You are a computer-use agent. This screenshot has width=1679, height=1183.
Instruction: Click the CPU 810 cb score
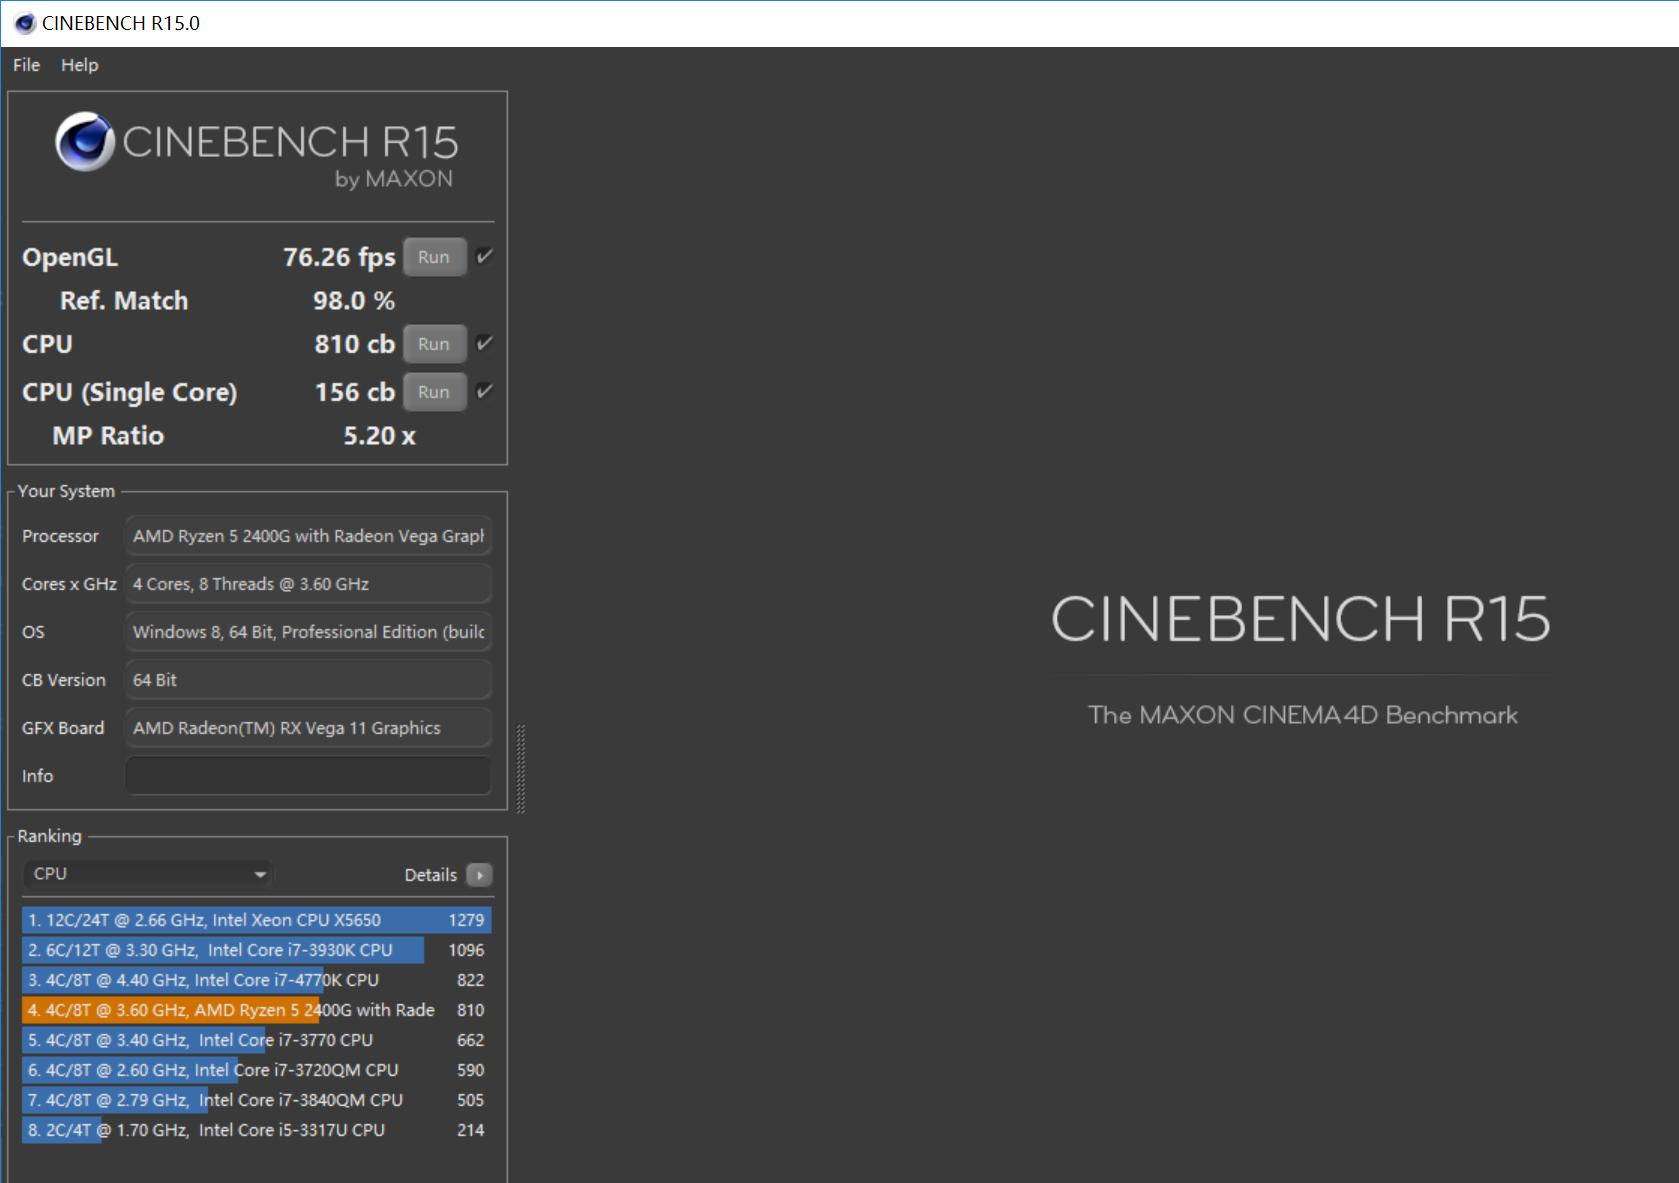tap(355, 344)
